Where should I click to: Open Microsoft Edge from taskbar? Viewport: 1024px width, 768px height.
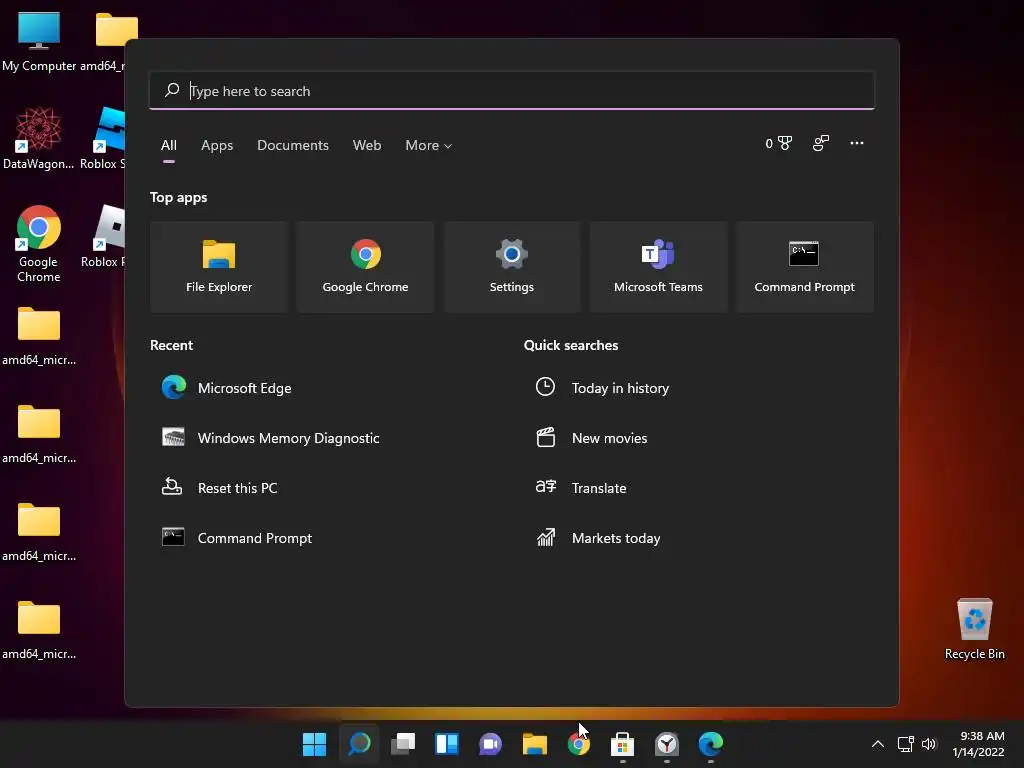click(x=711, y=744)
